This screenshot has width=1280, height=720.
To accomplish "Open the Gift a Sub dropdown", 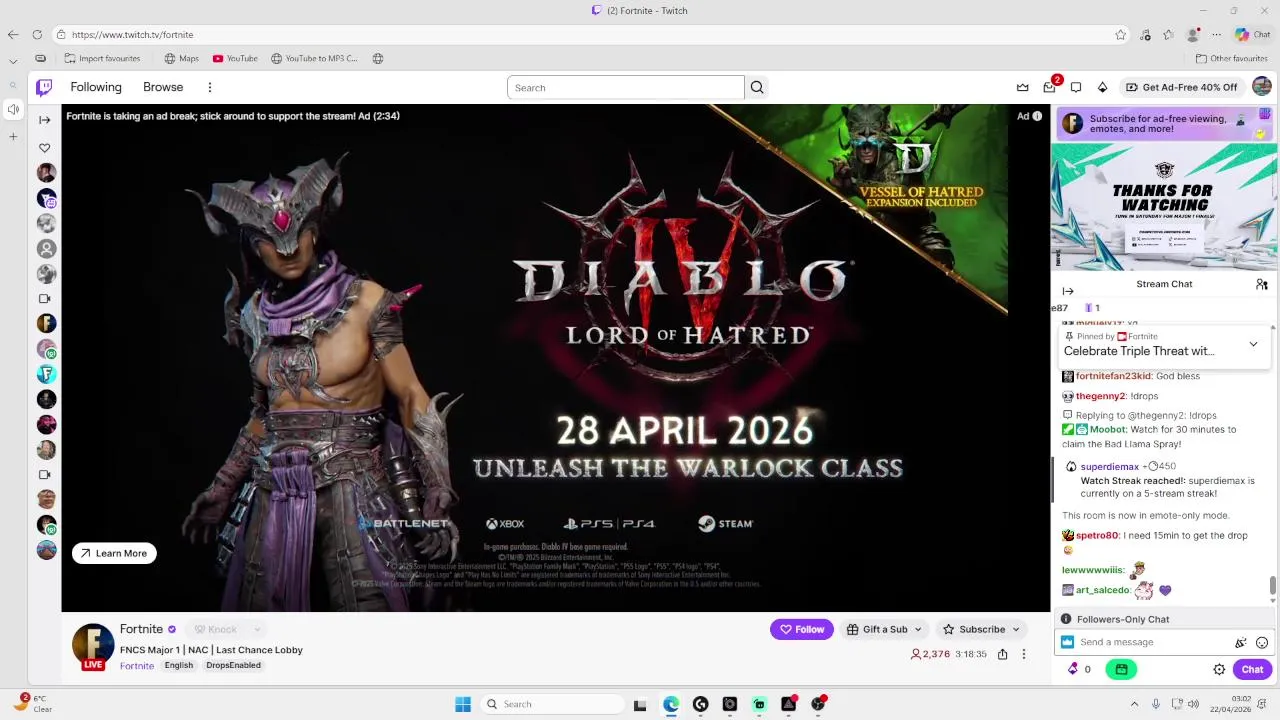I will pos(885,629).
